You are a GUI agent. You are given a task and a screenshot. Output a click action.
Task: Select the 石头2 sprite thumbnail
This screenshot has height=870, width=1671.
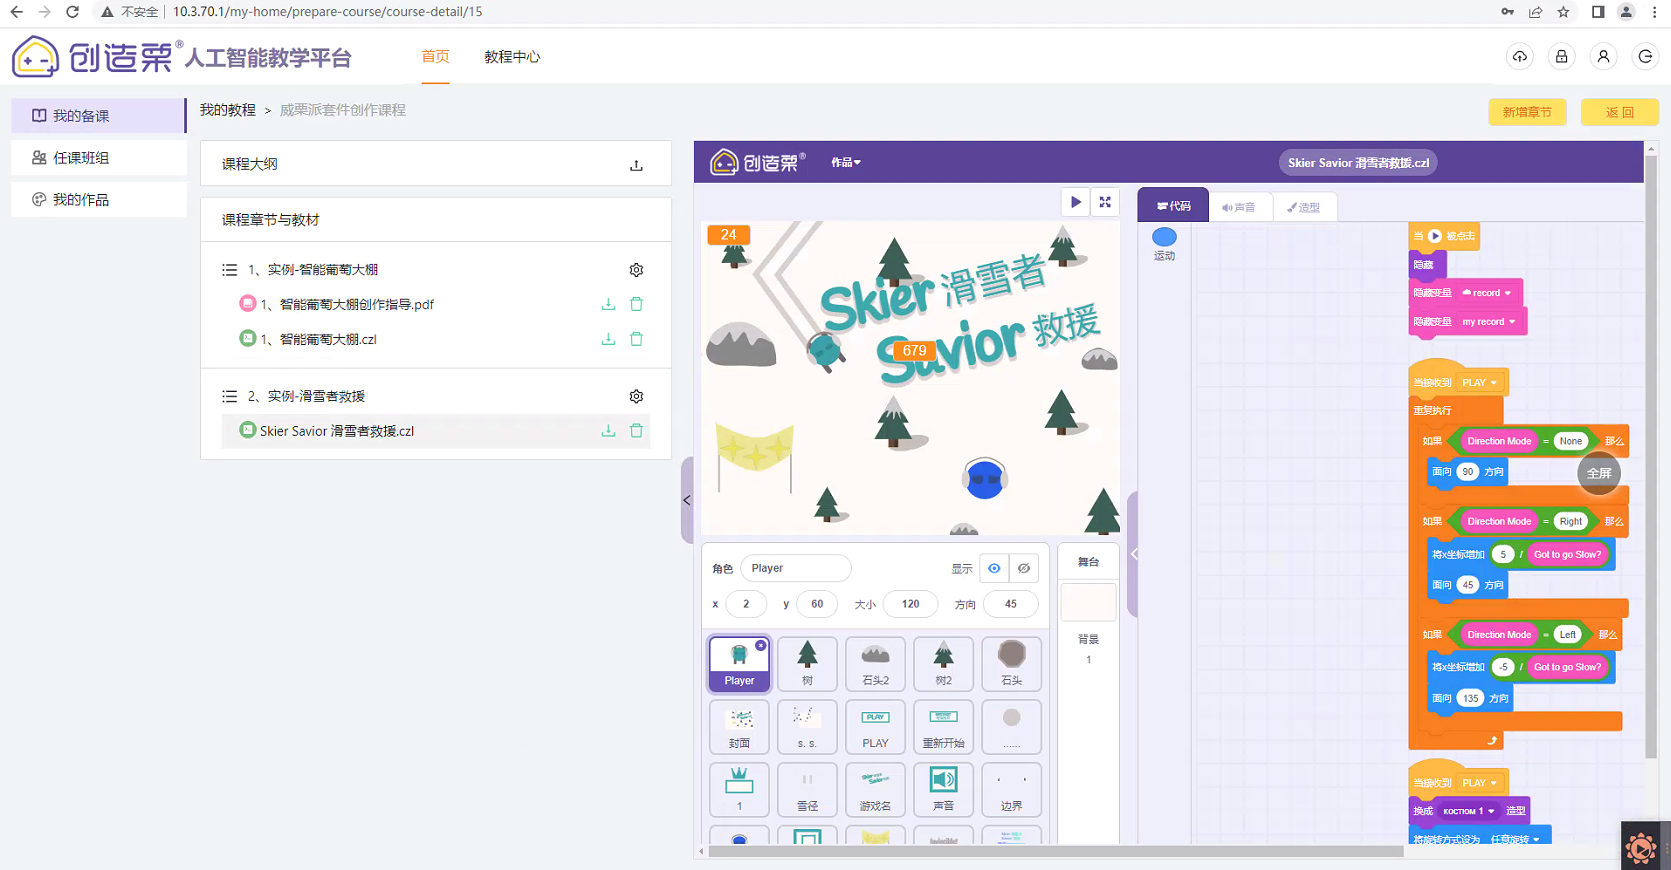coord(875,664)
